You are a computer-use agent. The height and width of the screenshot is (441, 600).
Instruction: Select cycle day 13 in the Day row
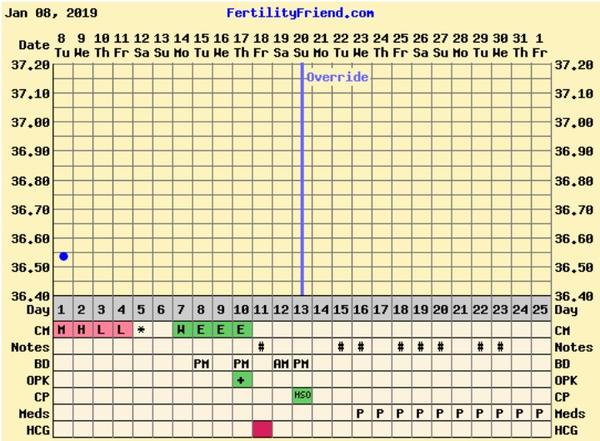[x=301, y=313]
